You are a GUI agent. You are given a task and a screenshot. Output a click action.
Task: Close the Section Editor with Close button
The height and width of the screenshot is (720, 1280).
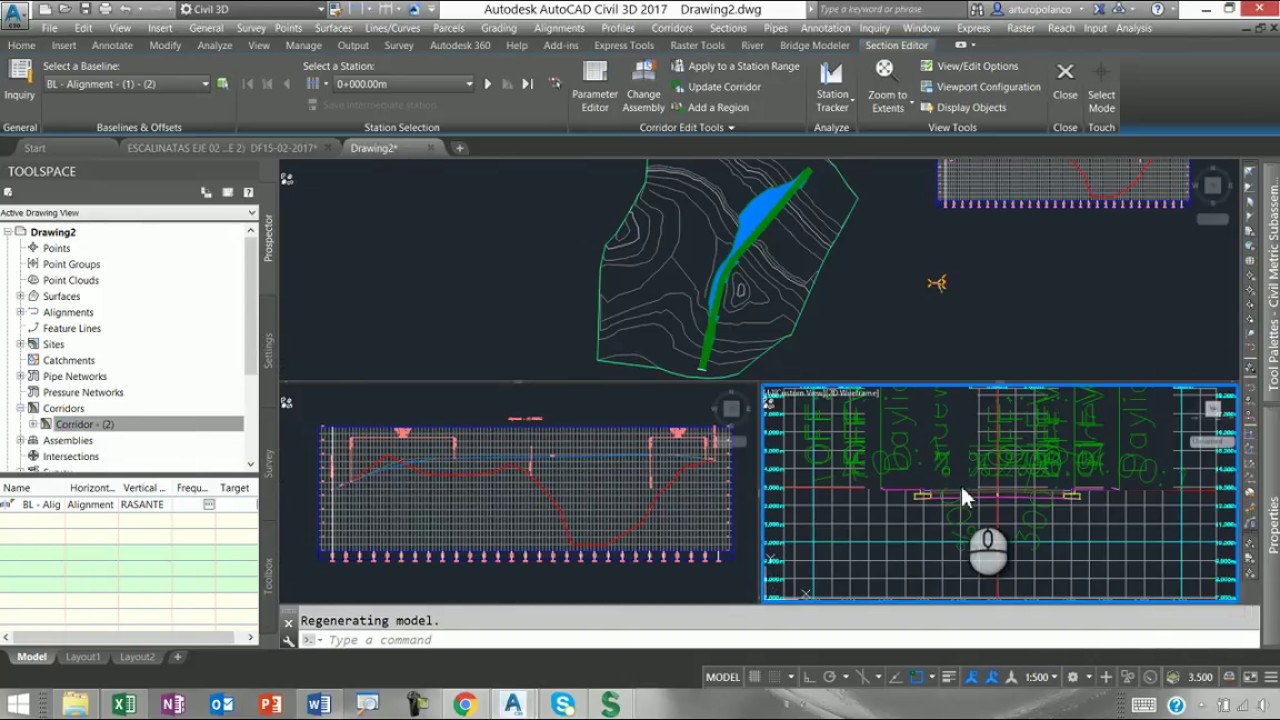(x=1065, y=80)
